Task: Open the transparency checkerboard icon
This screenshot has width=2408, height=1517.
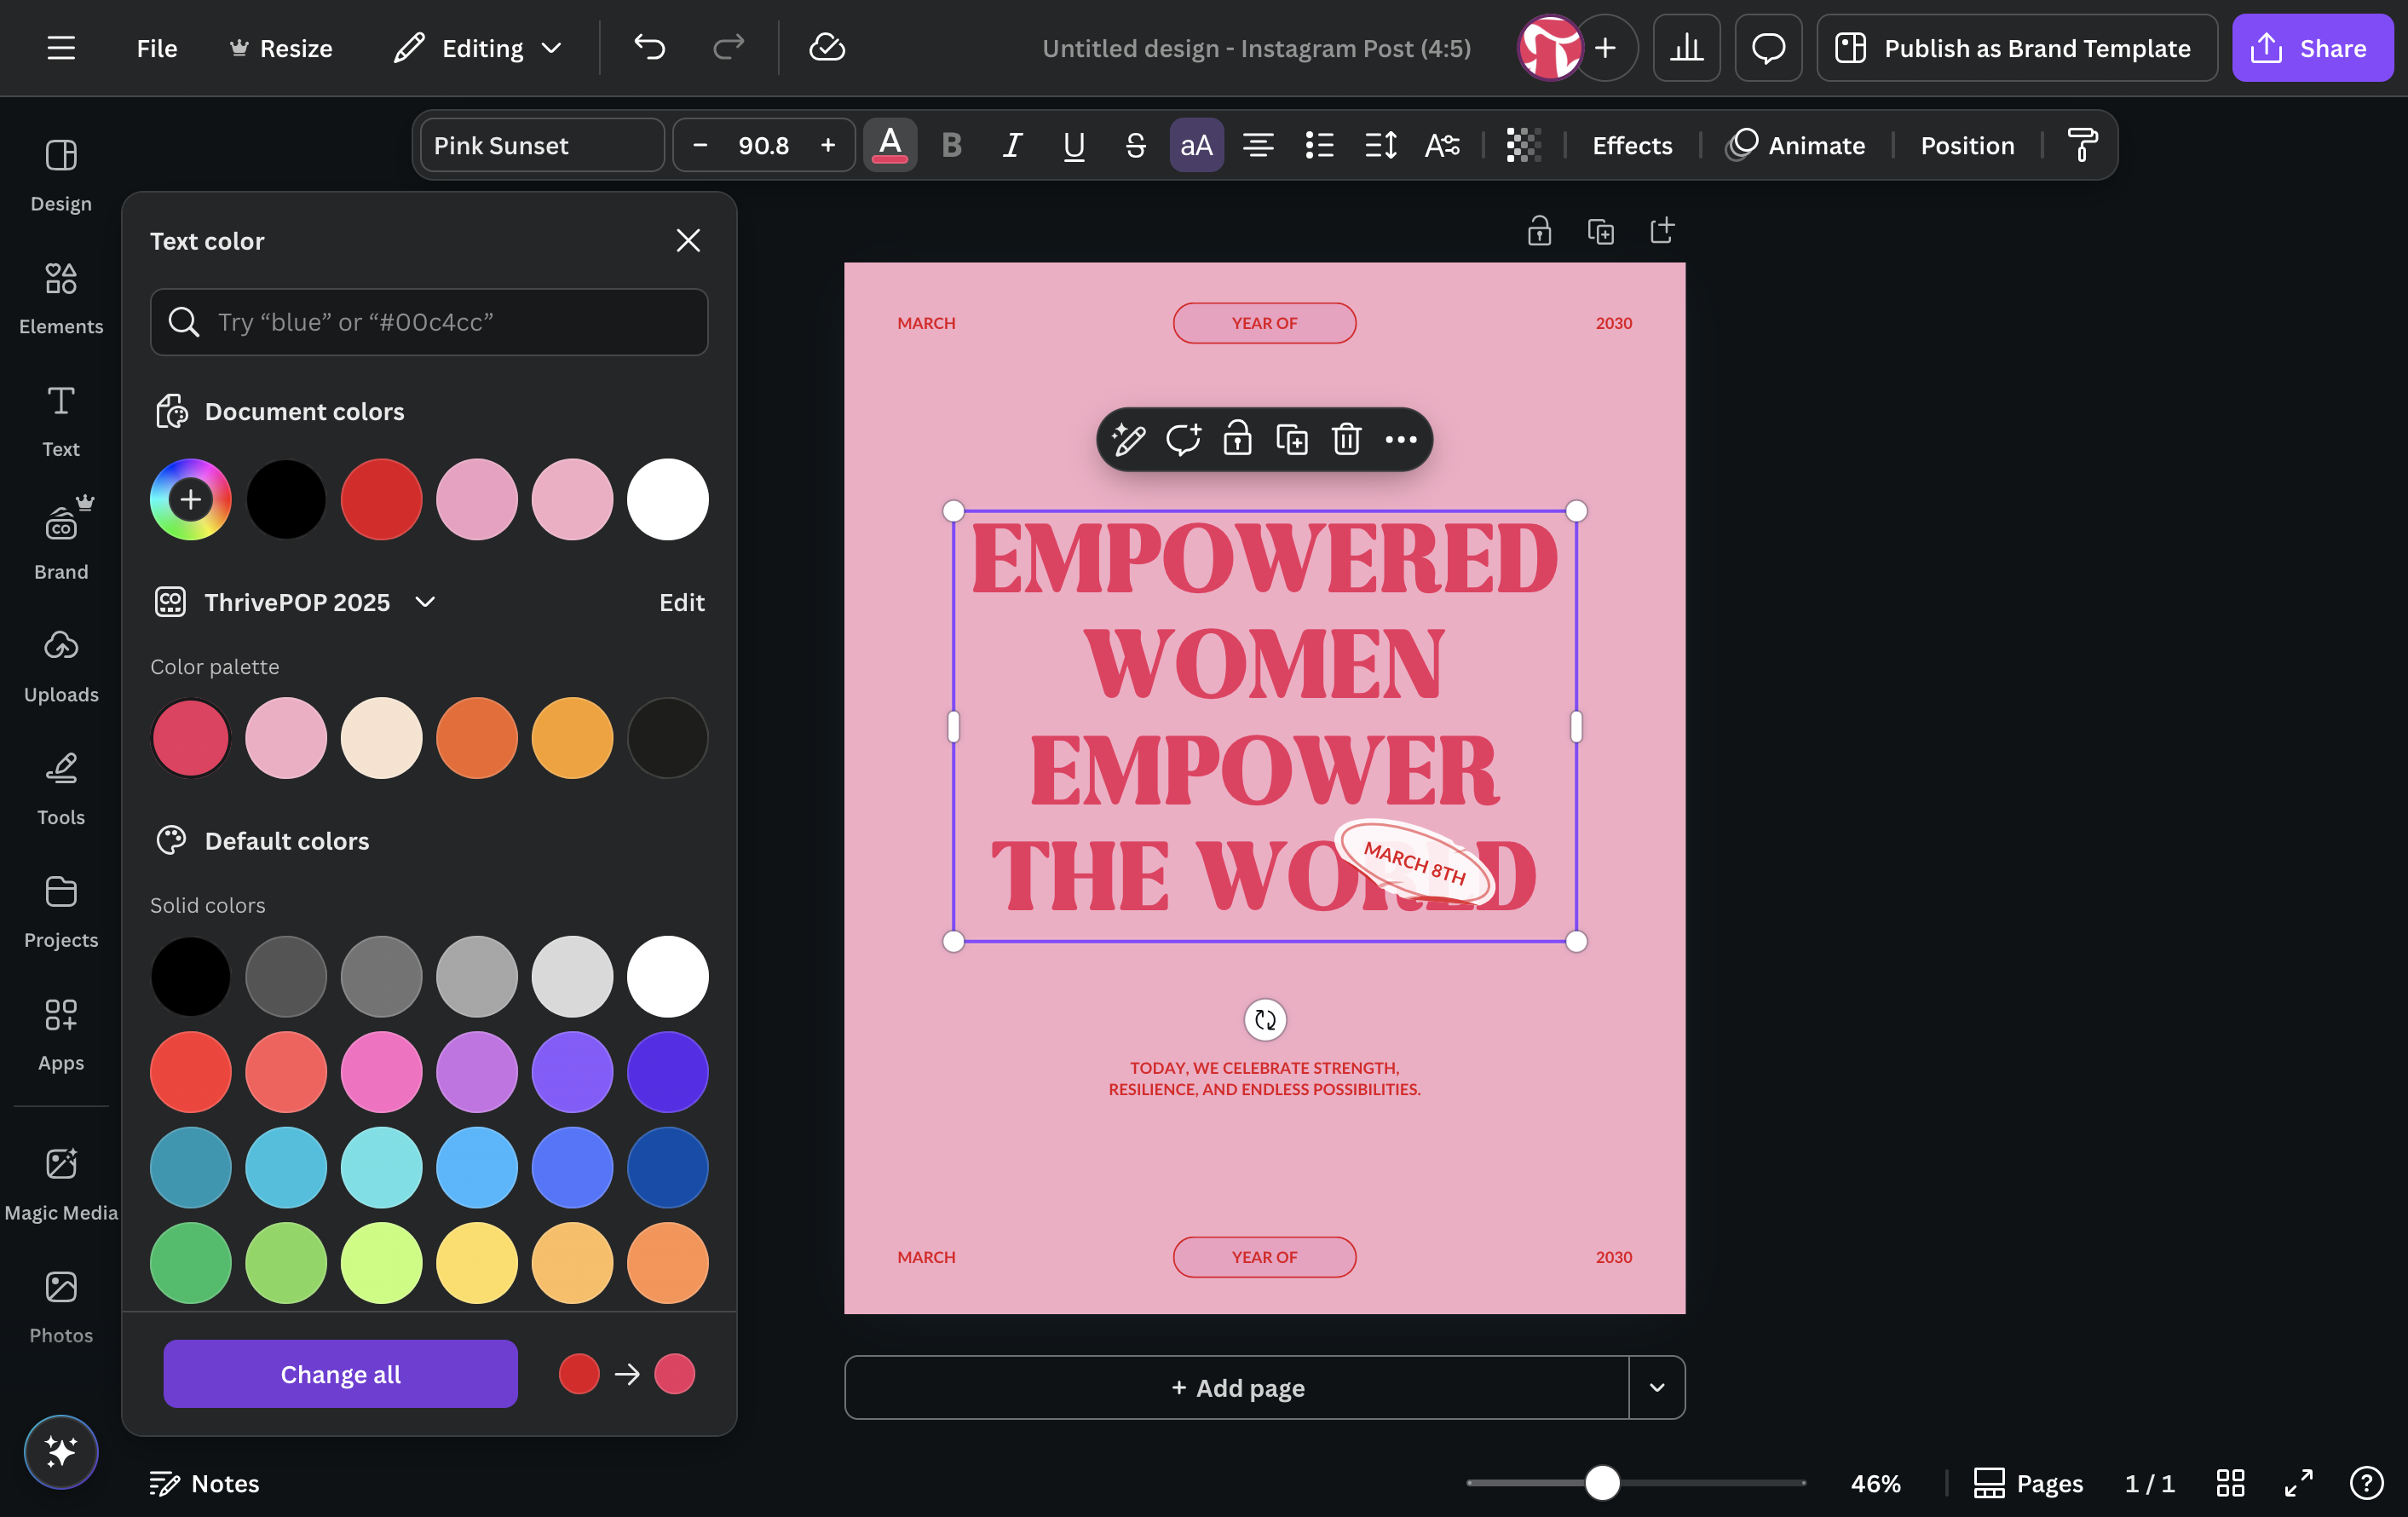Action: click(1523, 145)
